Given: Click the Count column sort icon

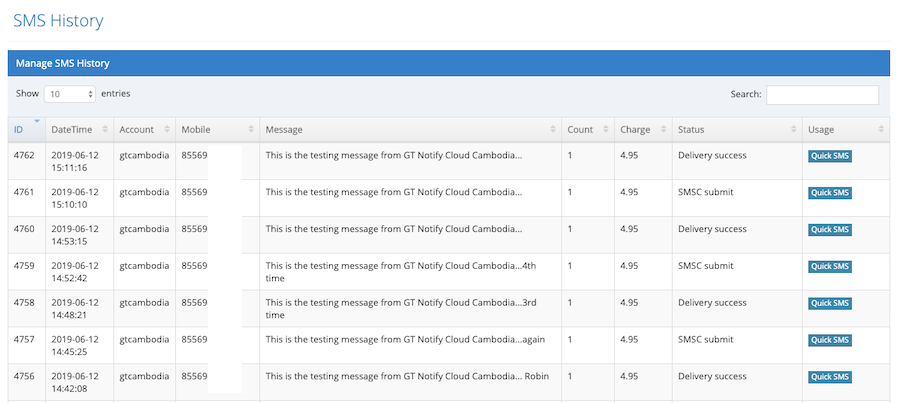Looking at the screenshot, I should tap(606, 130).
